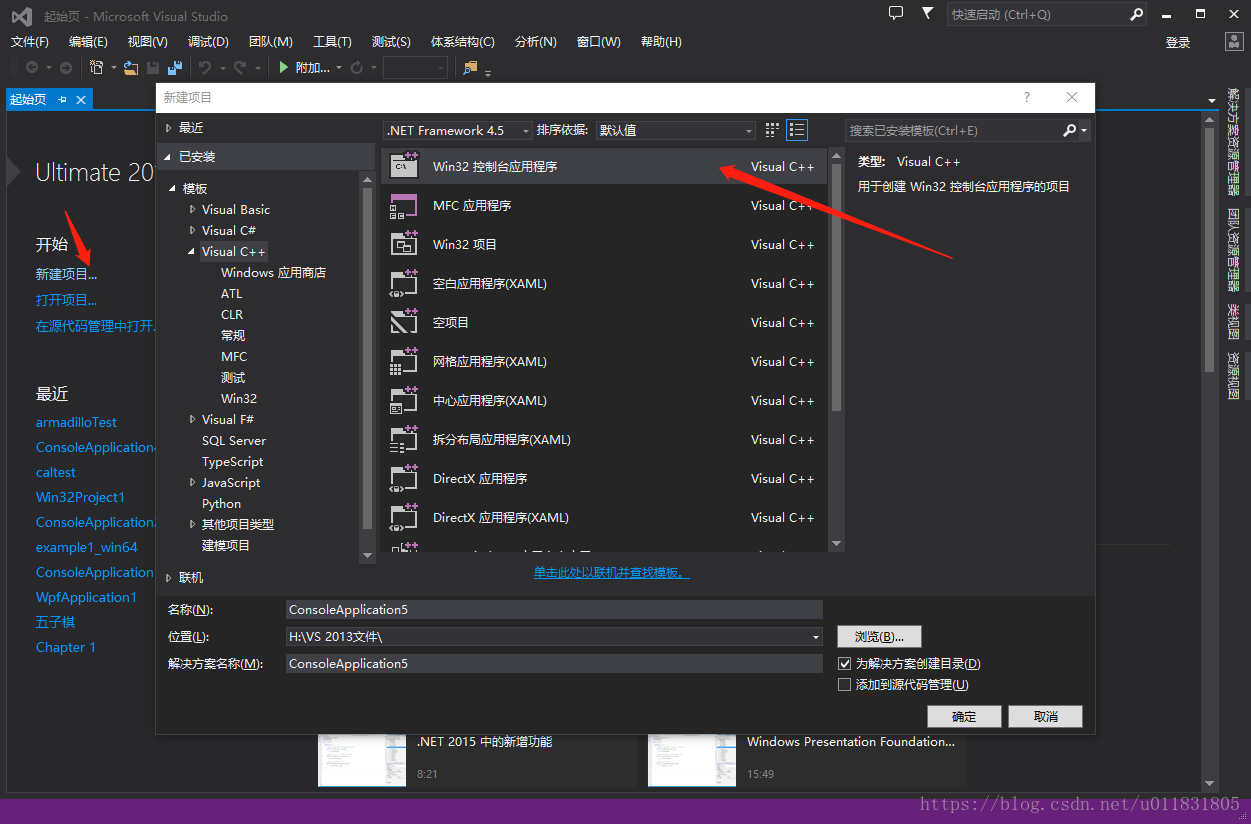Open the 调试(D) menu
The width and height of the screenshot is (1251, 824).
(208, 42)
